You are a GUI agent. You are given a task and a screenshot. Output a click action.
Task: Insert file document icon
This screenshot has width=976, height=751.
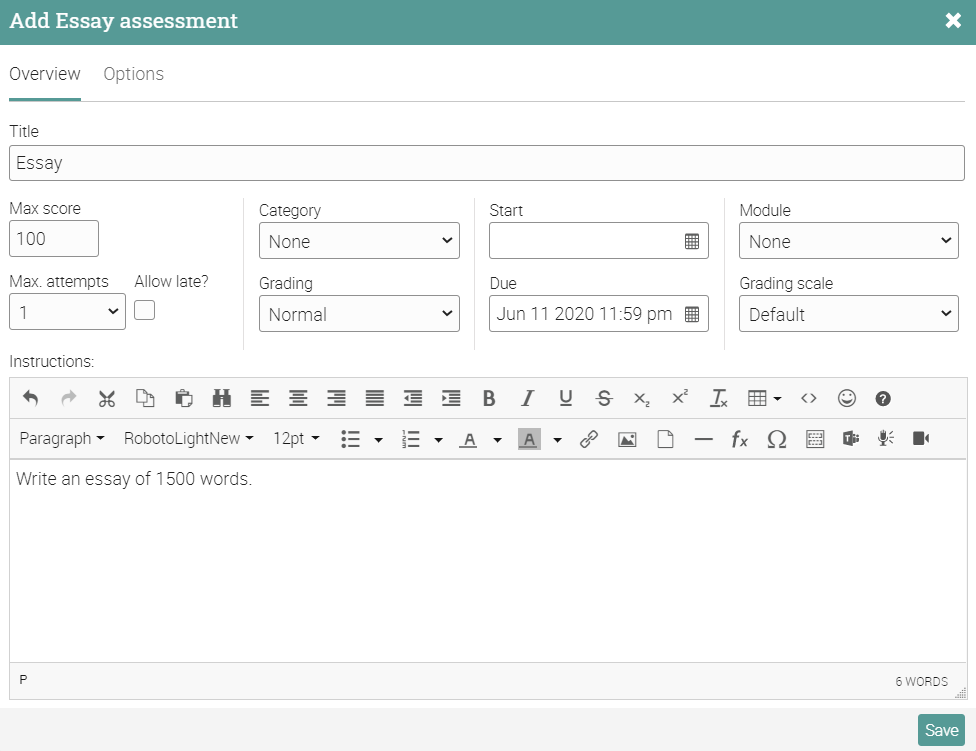click(x=665, y=439)
